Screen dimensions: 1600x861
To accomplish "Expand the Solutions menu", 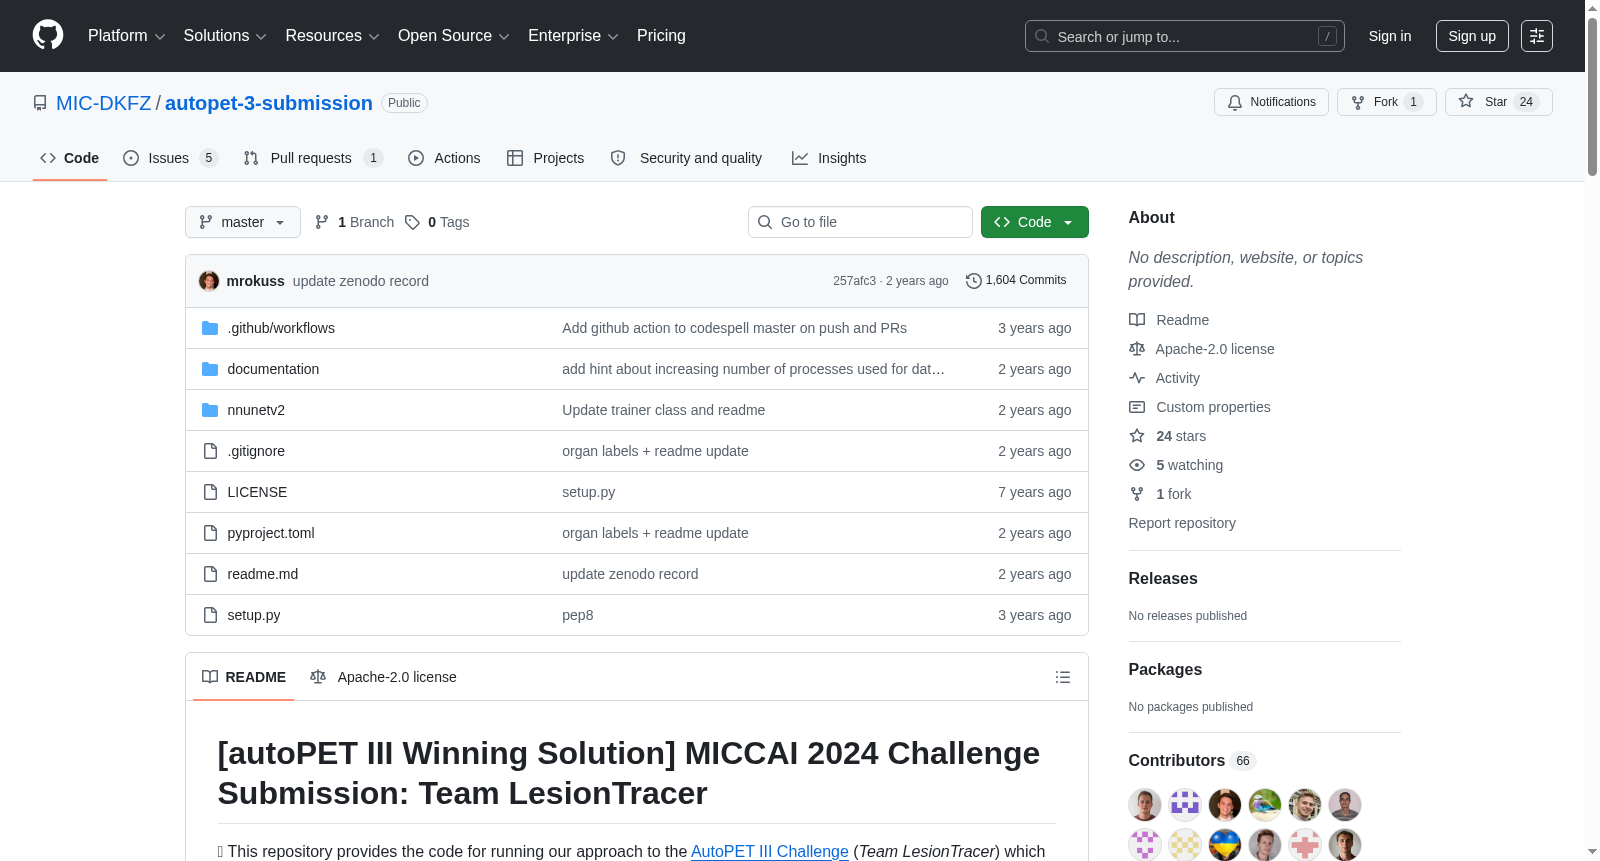I will [225, 36].
